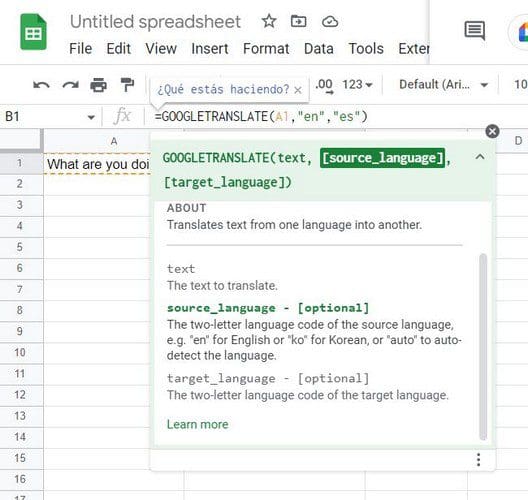The width and height of the screenshot is (528, 500).
Task: Click the select-all corner box
Action: (x=21, y=141)
